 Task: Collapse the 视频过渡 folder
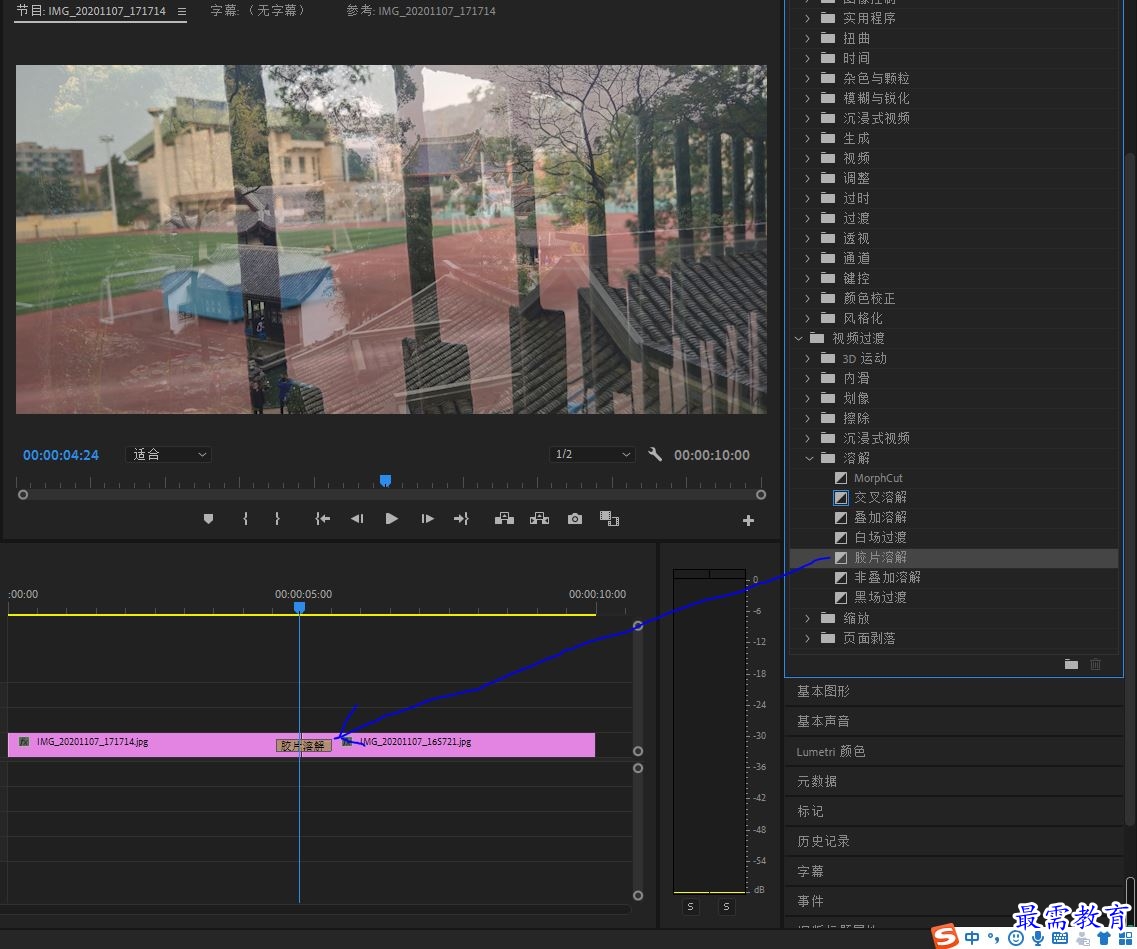tap(798, 339)
